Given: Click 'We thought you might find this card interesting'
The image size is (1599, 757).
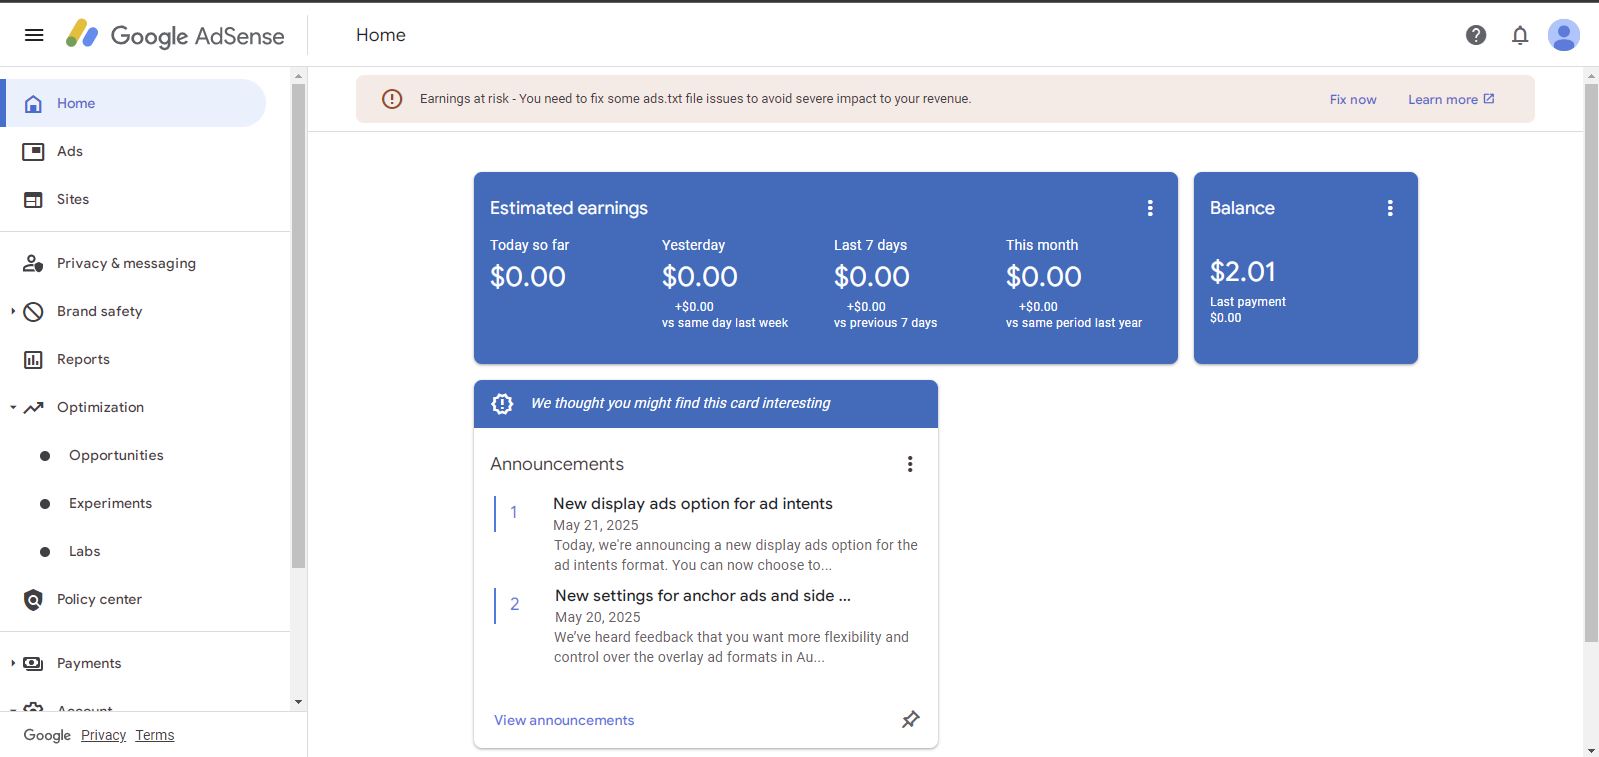Looking at the screenshot, I should tap(681, 403).
